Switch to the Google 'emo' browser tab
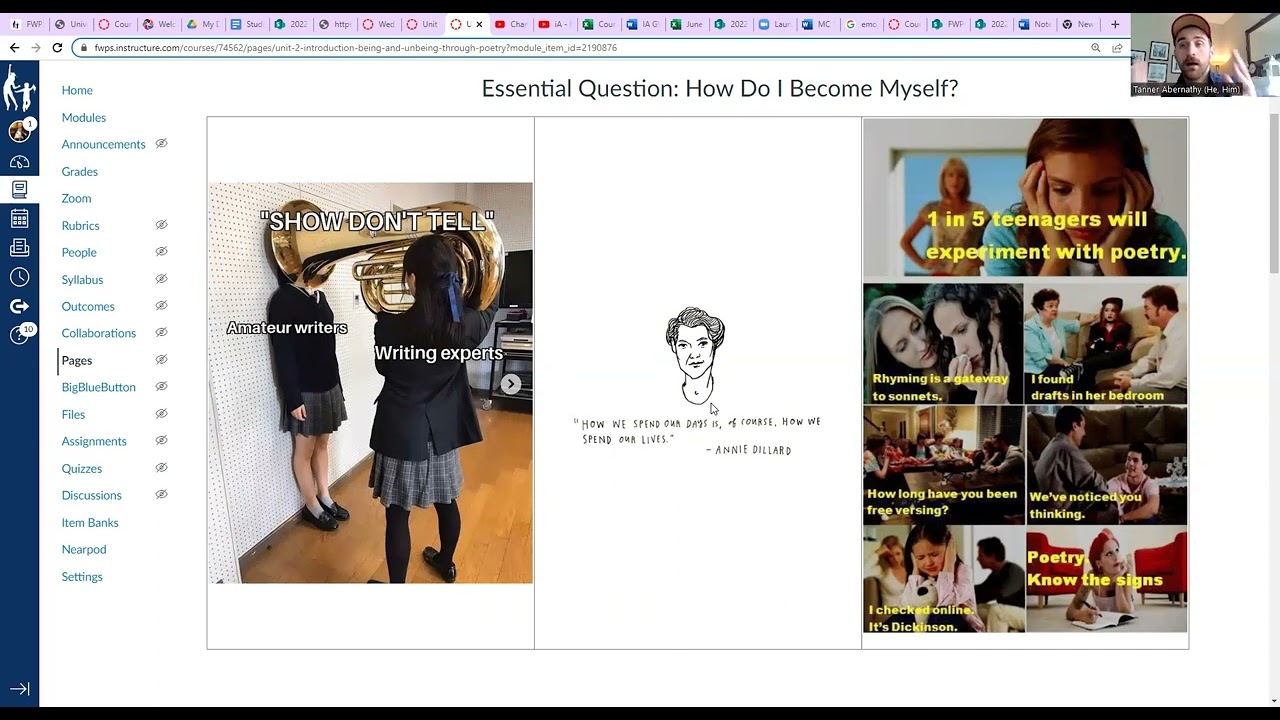The width and height of the screenshot is (1280, 720). click(x=861, y=24)
